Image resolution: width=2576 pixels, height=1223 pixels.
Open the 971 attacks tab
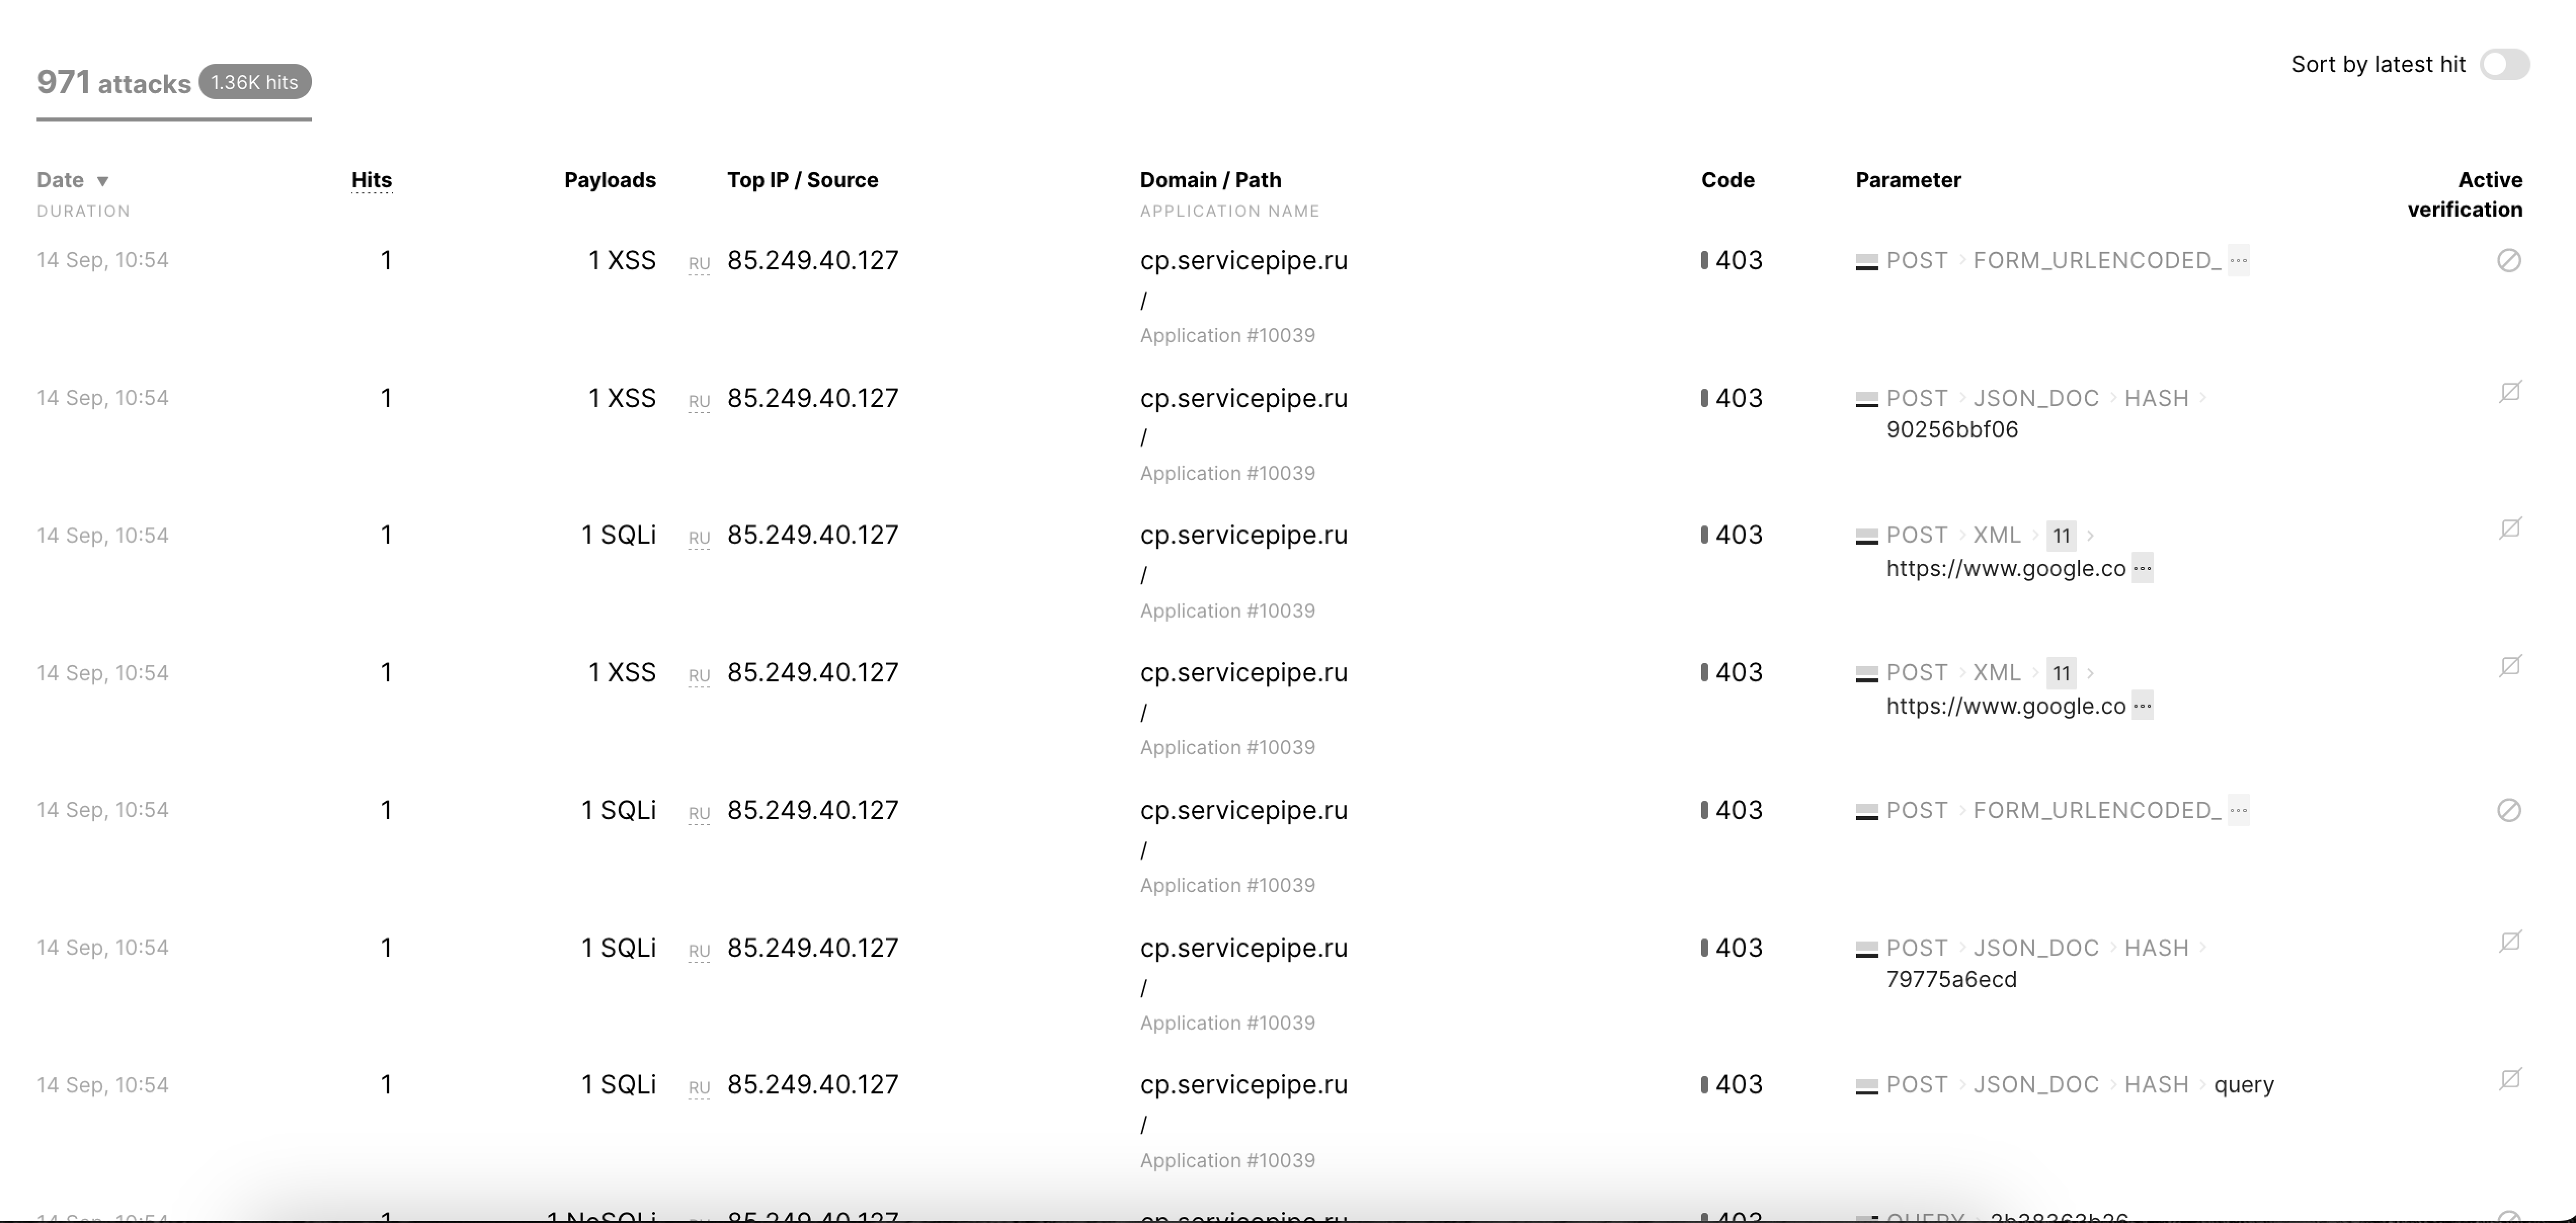[x=113, y=83]
